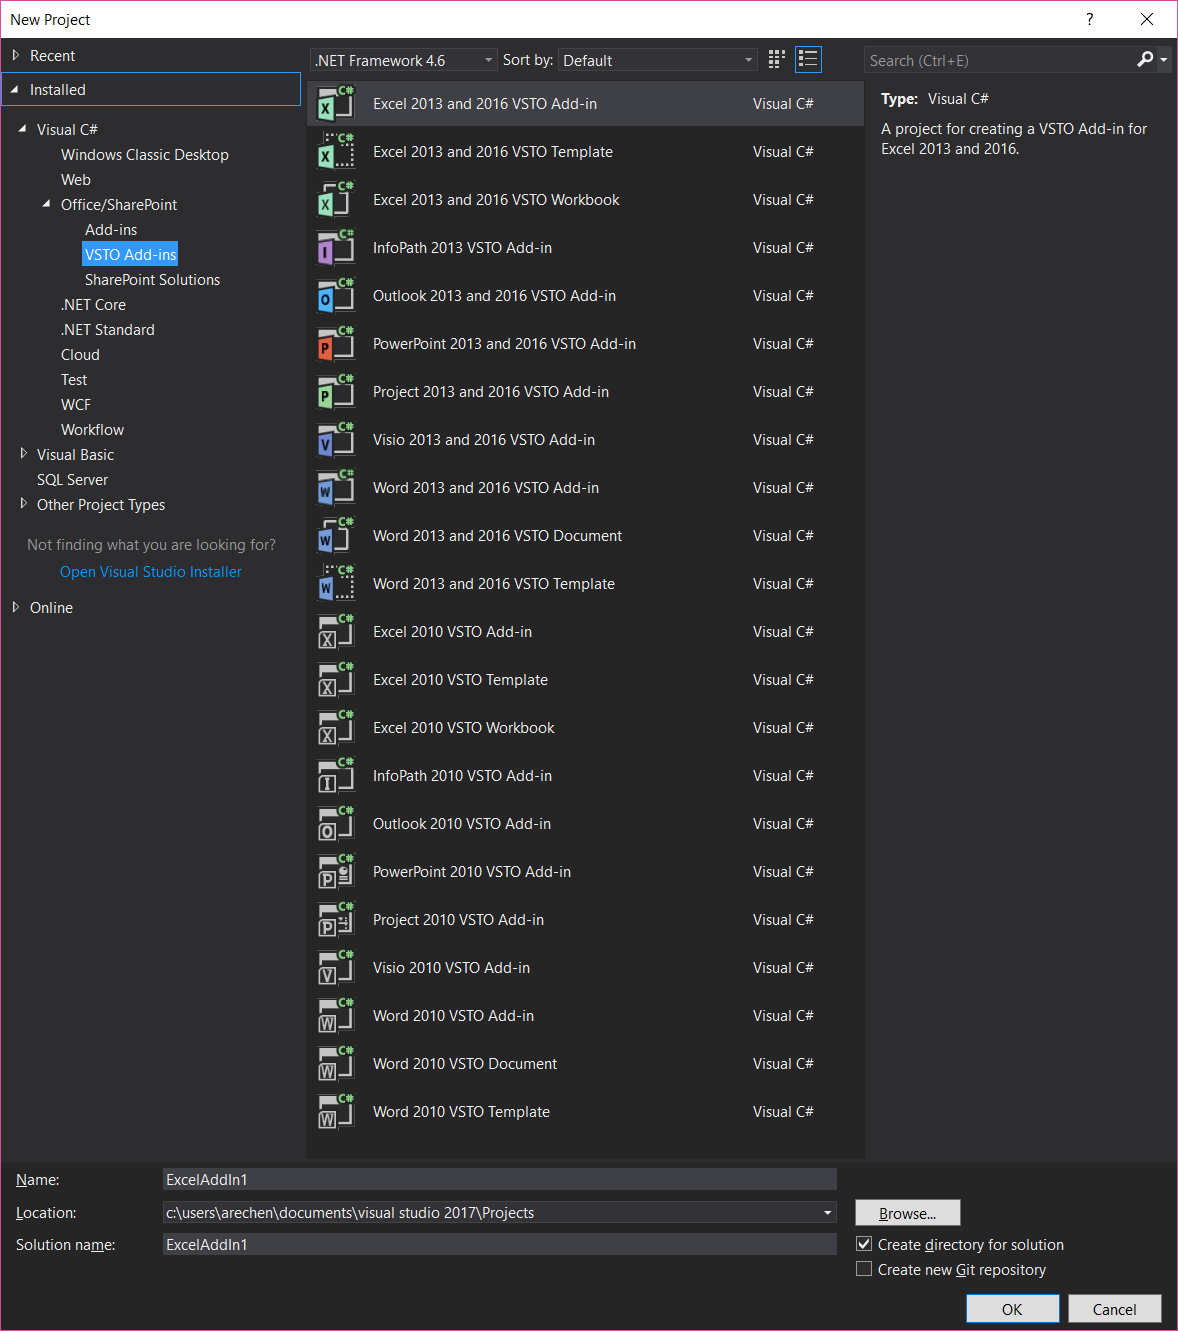Enable Create new Git repository checkbox
This screenshot has height=1331, width=1178.
(x=865, y=1269)
